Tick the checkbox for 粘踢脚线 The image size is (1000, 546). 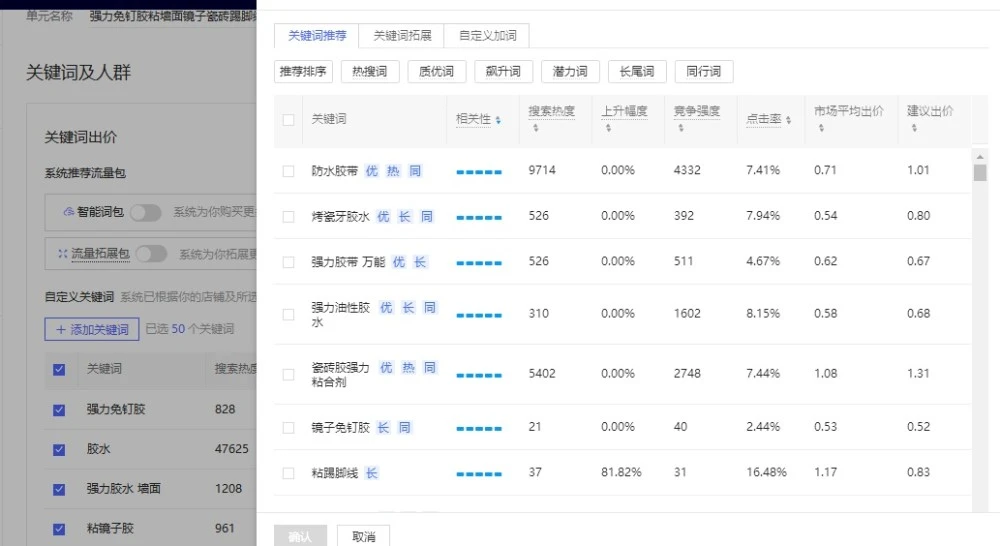(288, 473)
